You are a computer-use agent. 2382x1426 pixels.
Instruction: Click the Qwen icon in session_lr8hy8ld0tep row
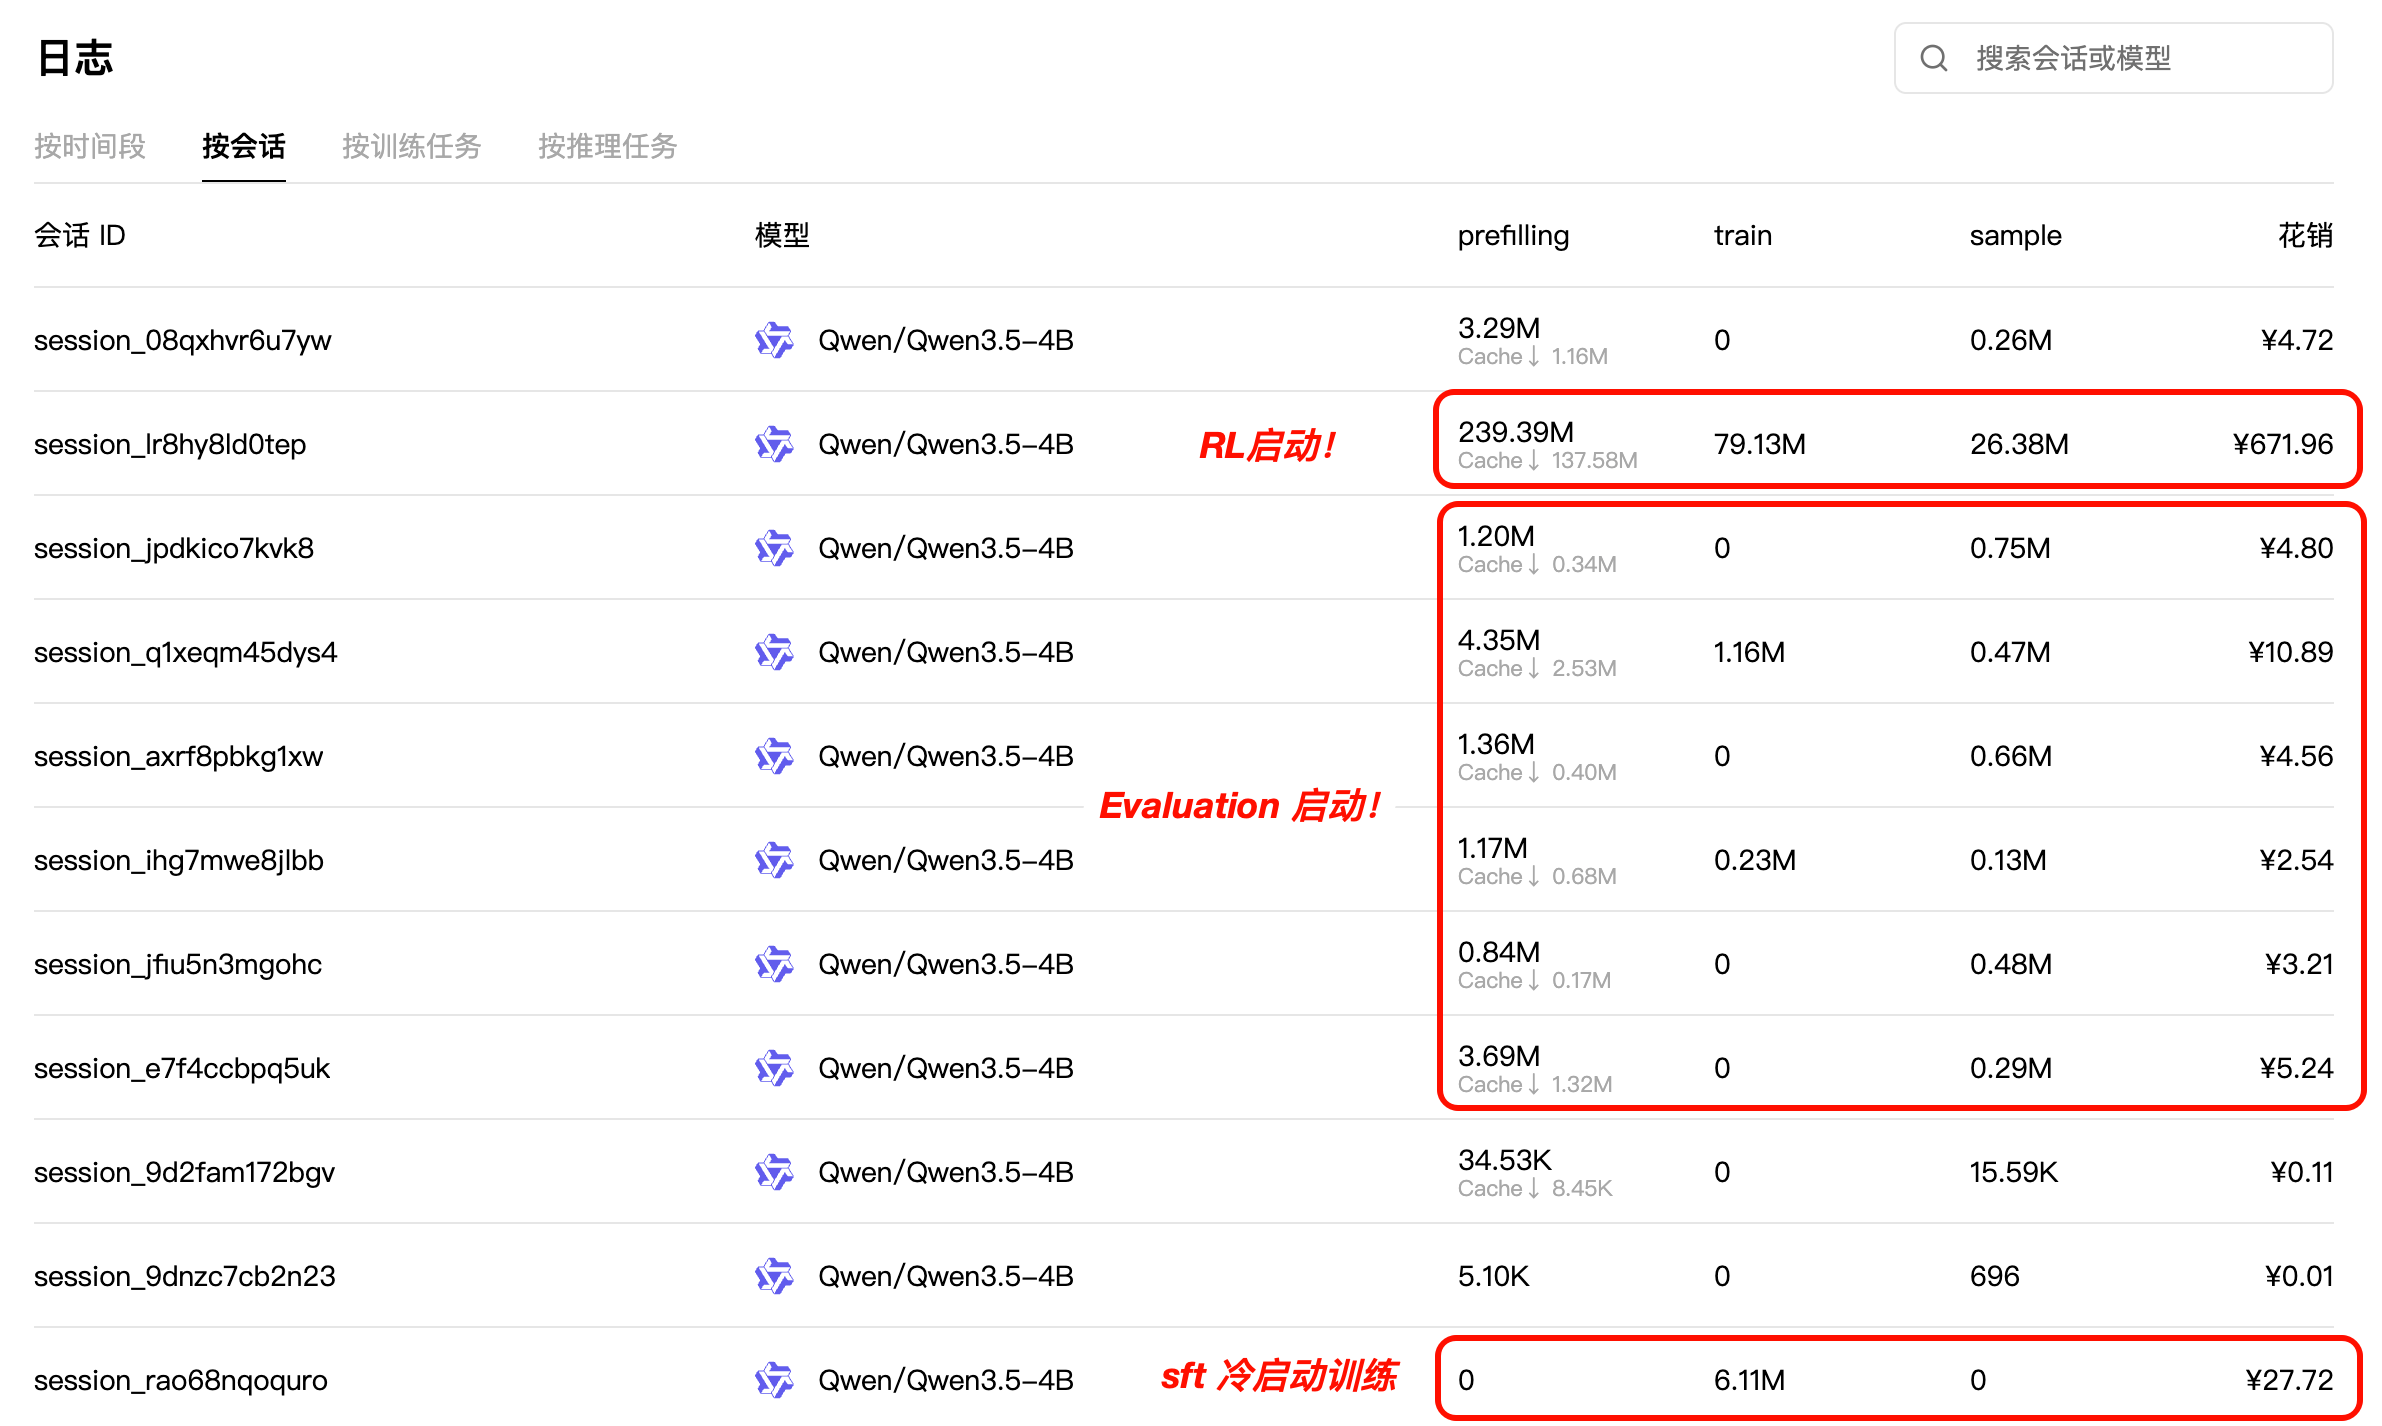point(774,444)
